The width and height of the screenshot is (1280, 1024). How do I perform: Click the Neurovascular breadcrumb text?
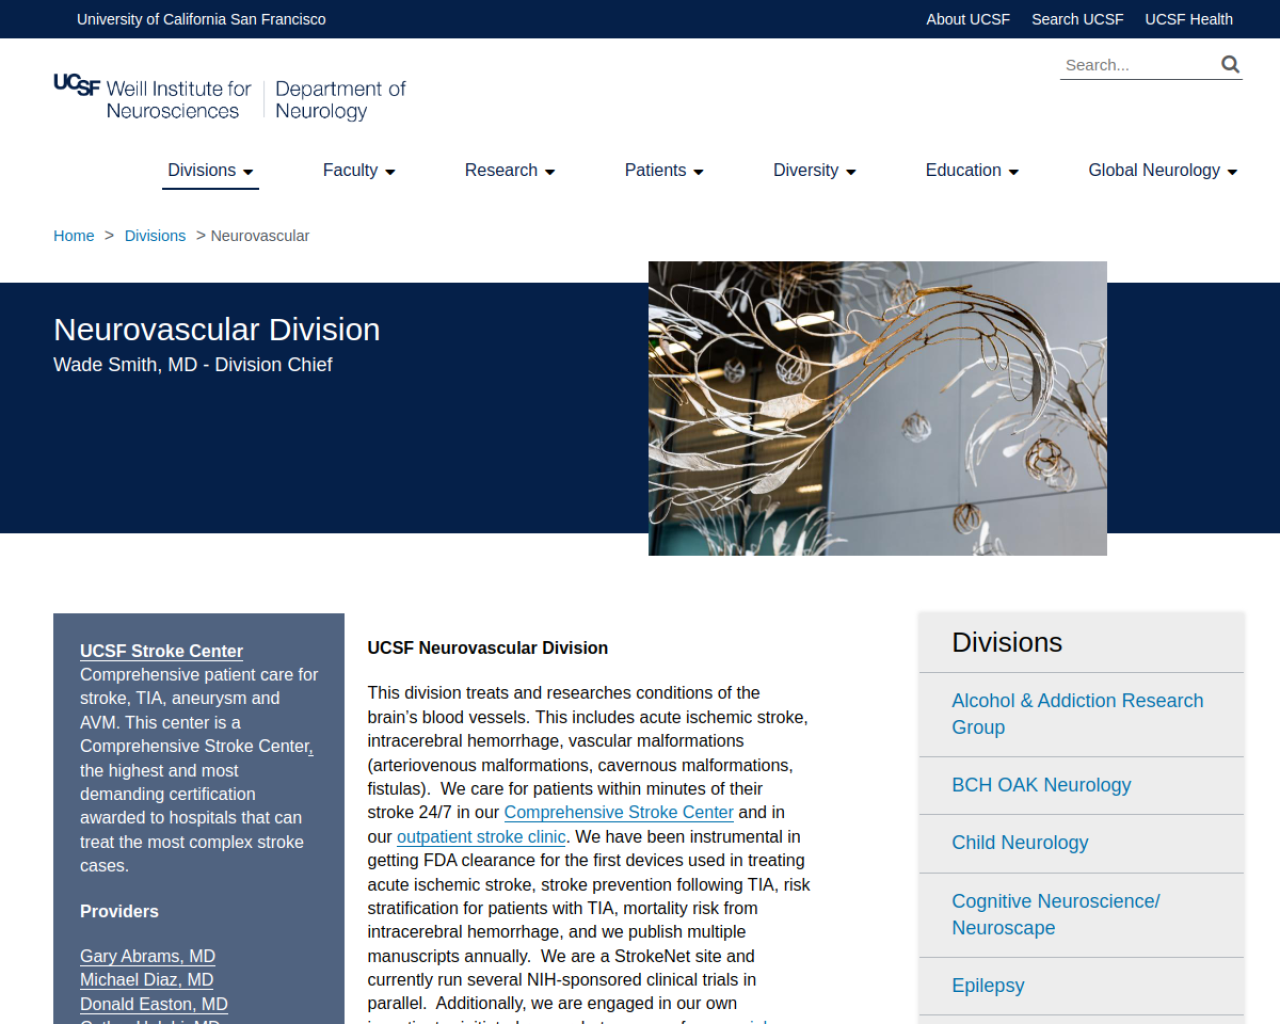260,236
